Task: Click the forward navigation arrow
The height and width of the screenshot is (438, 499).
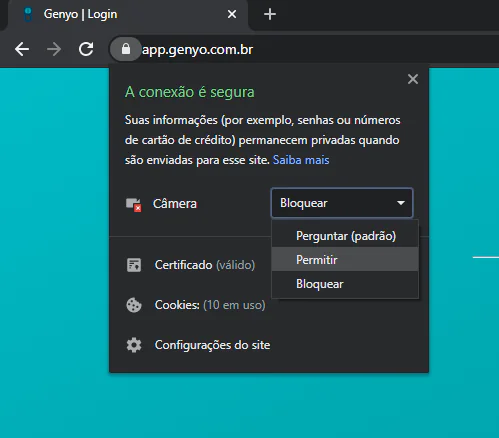Action: (54, 49)
